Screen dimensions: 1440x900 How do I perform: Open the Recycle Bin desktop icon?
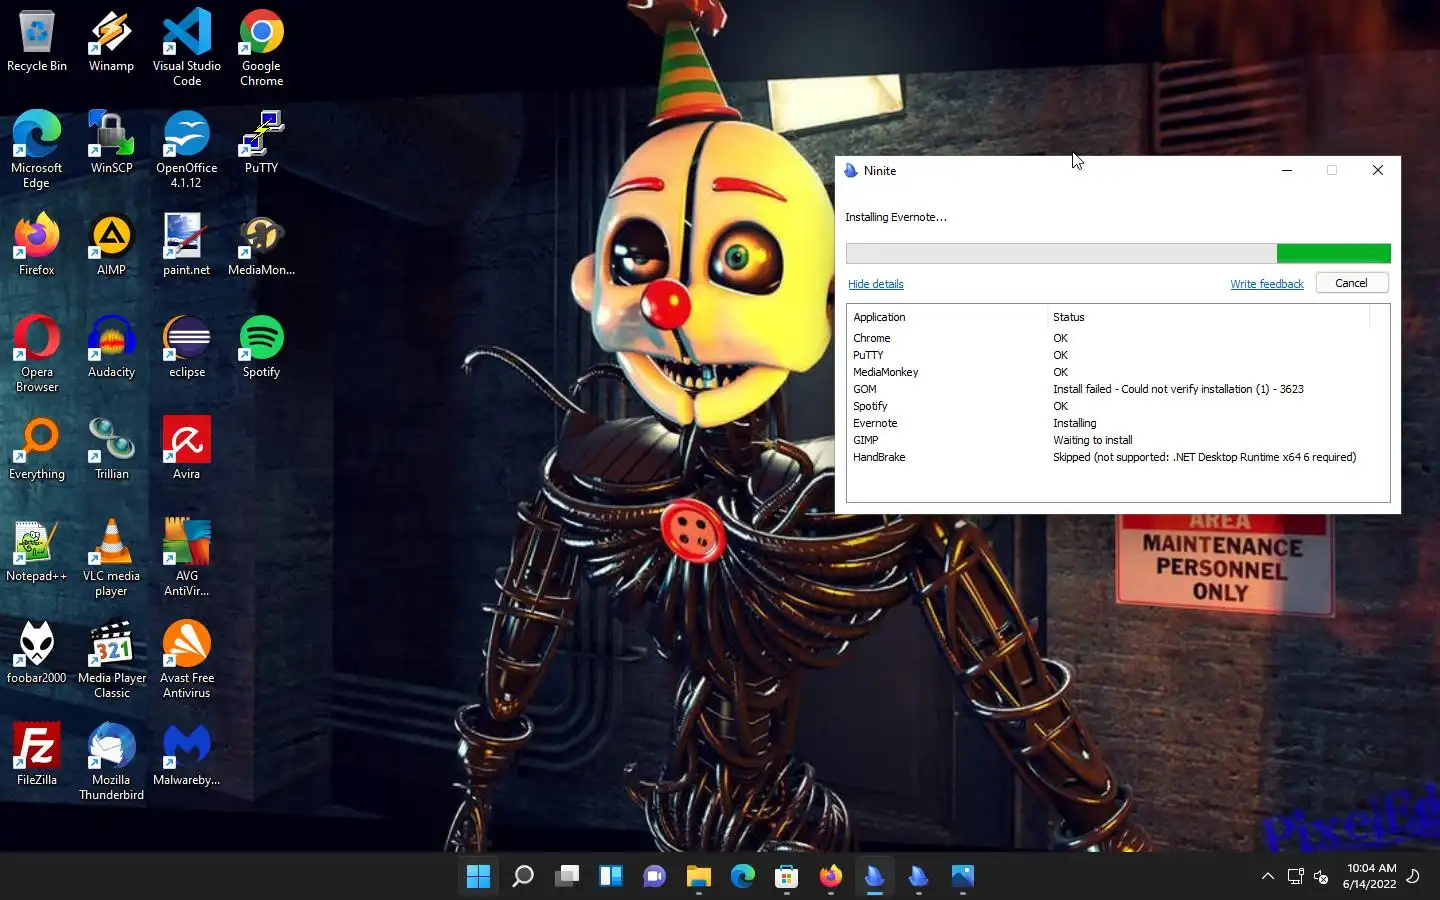[37, 41]
